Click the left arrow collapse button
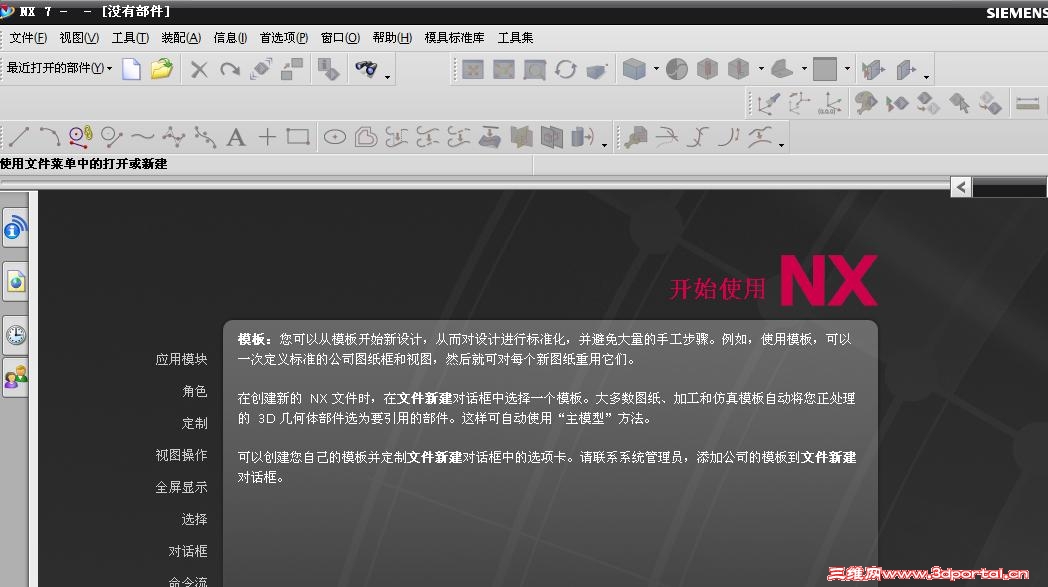The image size is (1048, 587). click(x=961, y=187)
